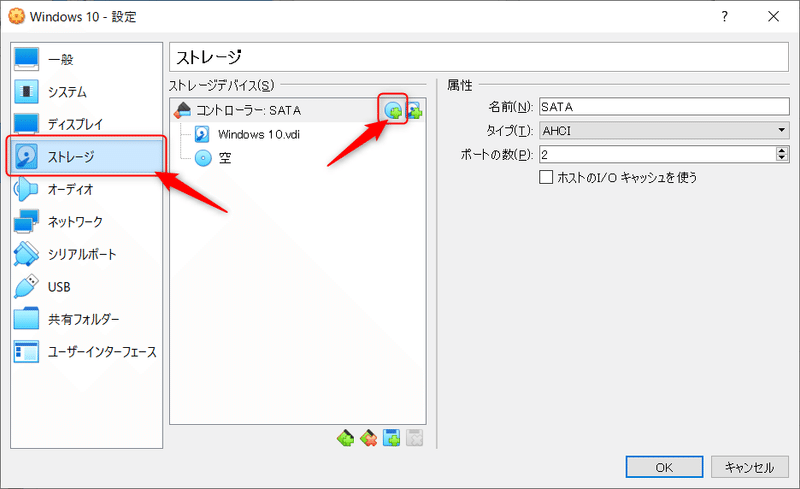Decrease port count with the down stepper arrow
This screenshot has height=489, width=800.
pos(782,158)
